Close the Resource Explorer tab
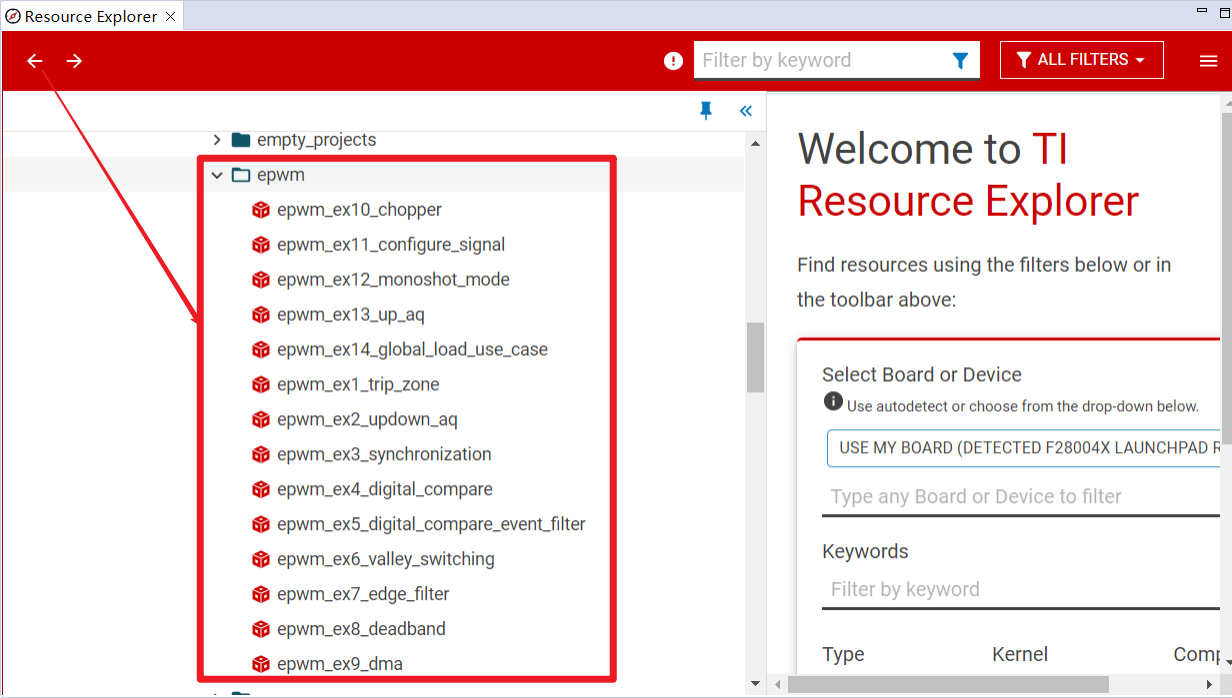This screenshot has width=1232, height=698. click(170, 16)
